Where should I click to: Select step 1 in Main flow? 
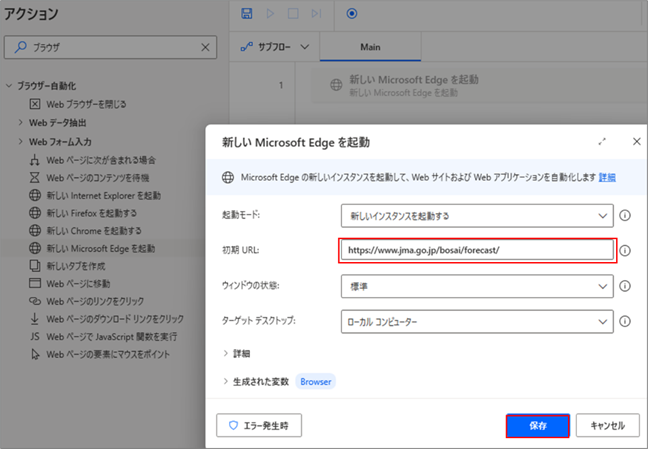coord(478,86)
